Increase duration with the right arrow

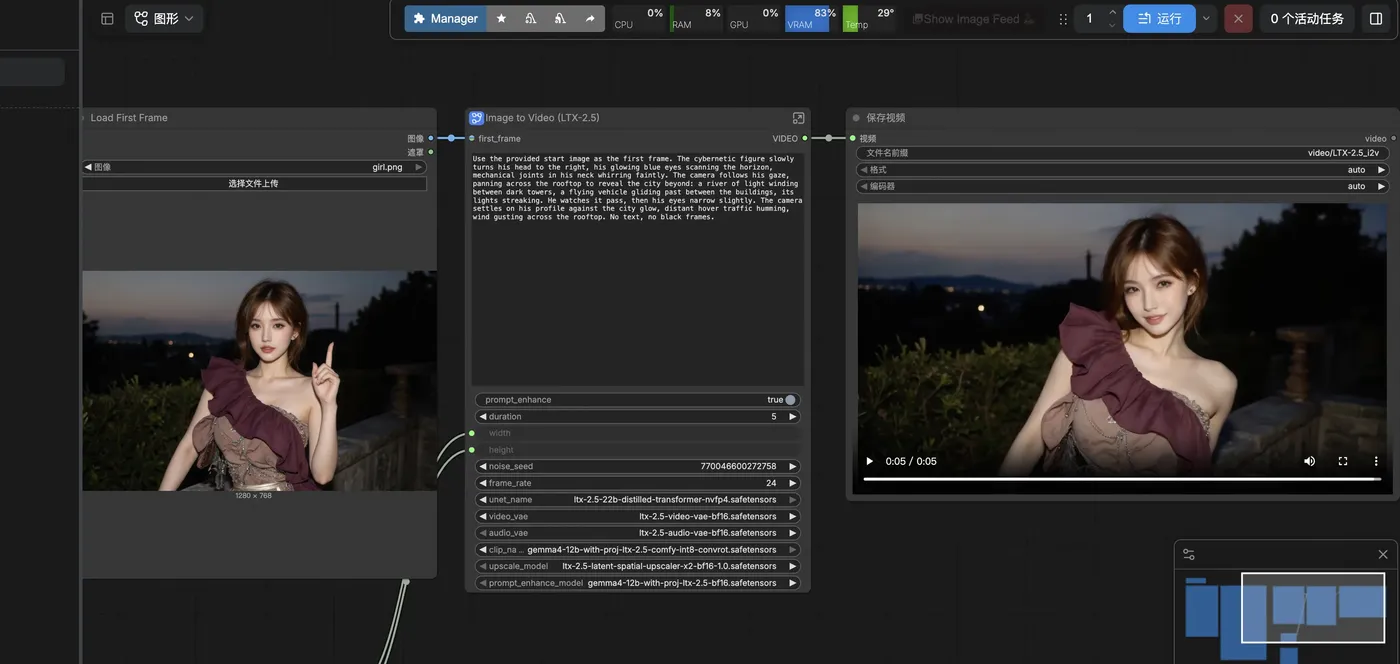pos(793,416)
